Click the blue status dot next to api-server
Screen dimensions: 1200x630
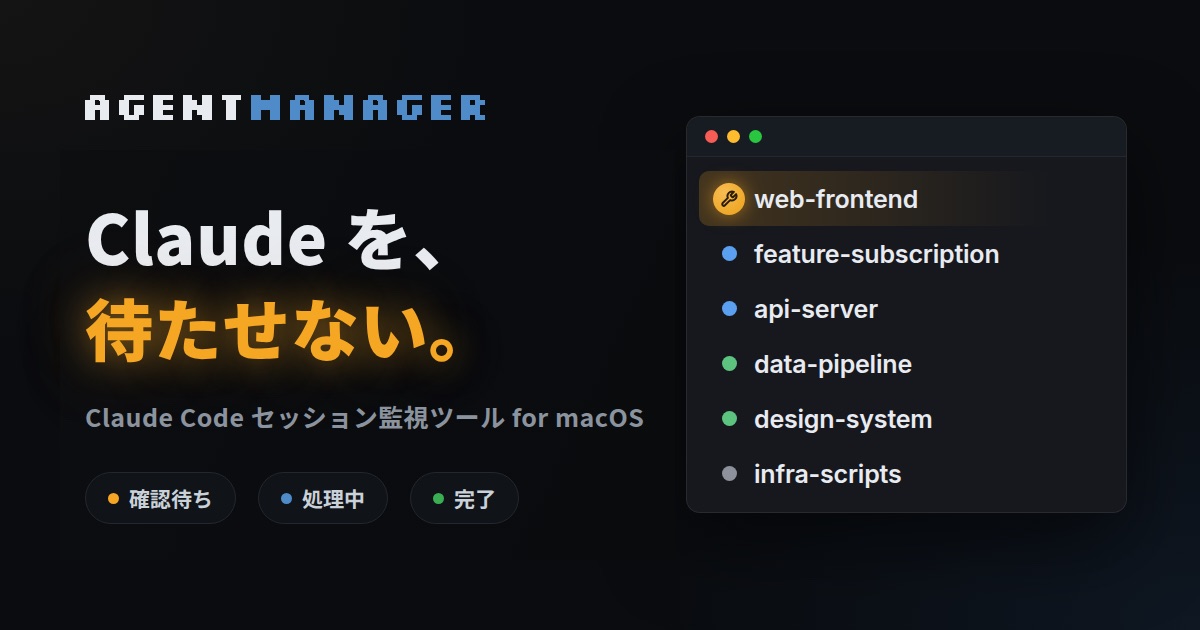tap(729, 309)
